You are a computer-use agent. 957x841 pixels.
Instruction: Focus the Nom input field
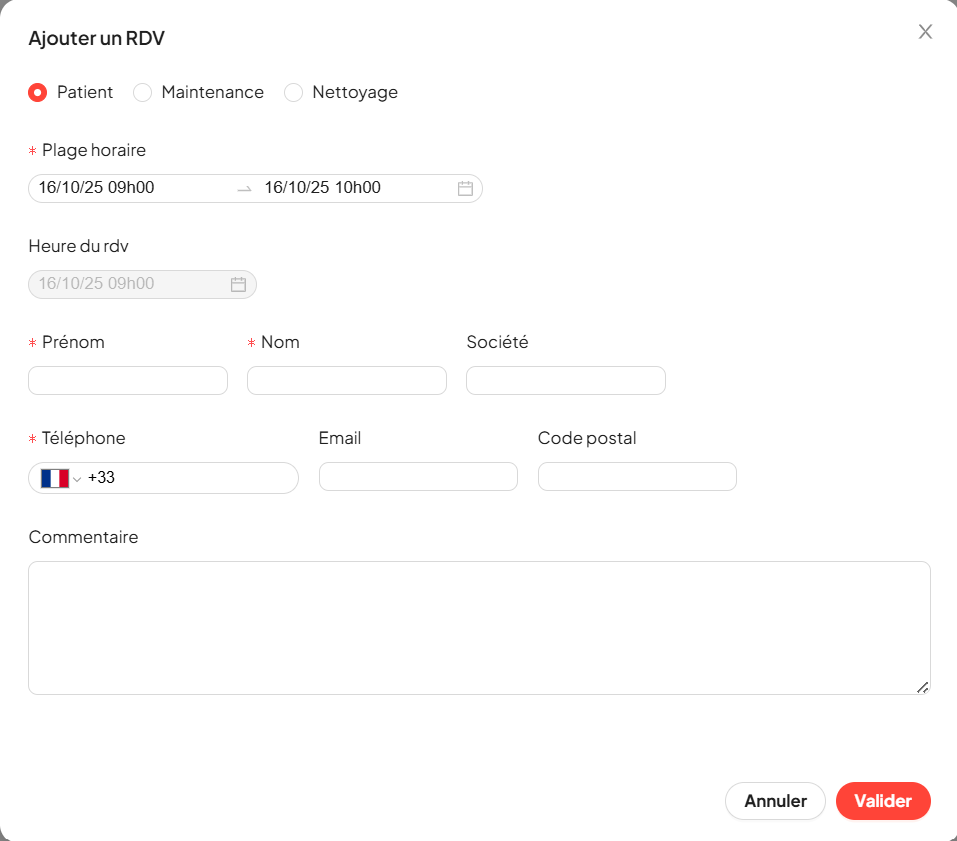pos(346,380)
